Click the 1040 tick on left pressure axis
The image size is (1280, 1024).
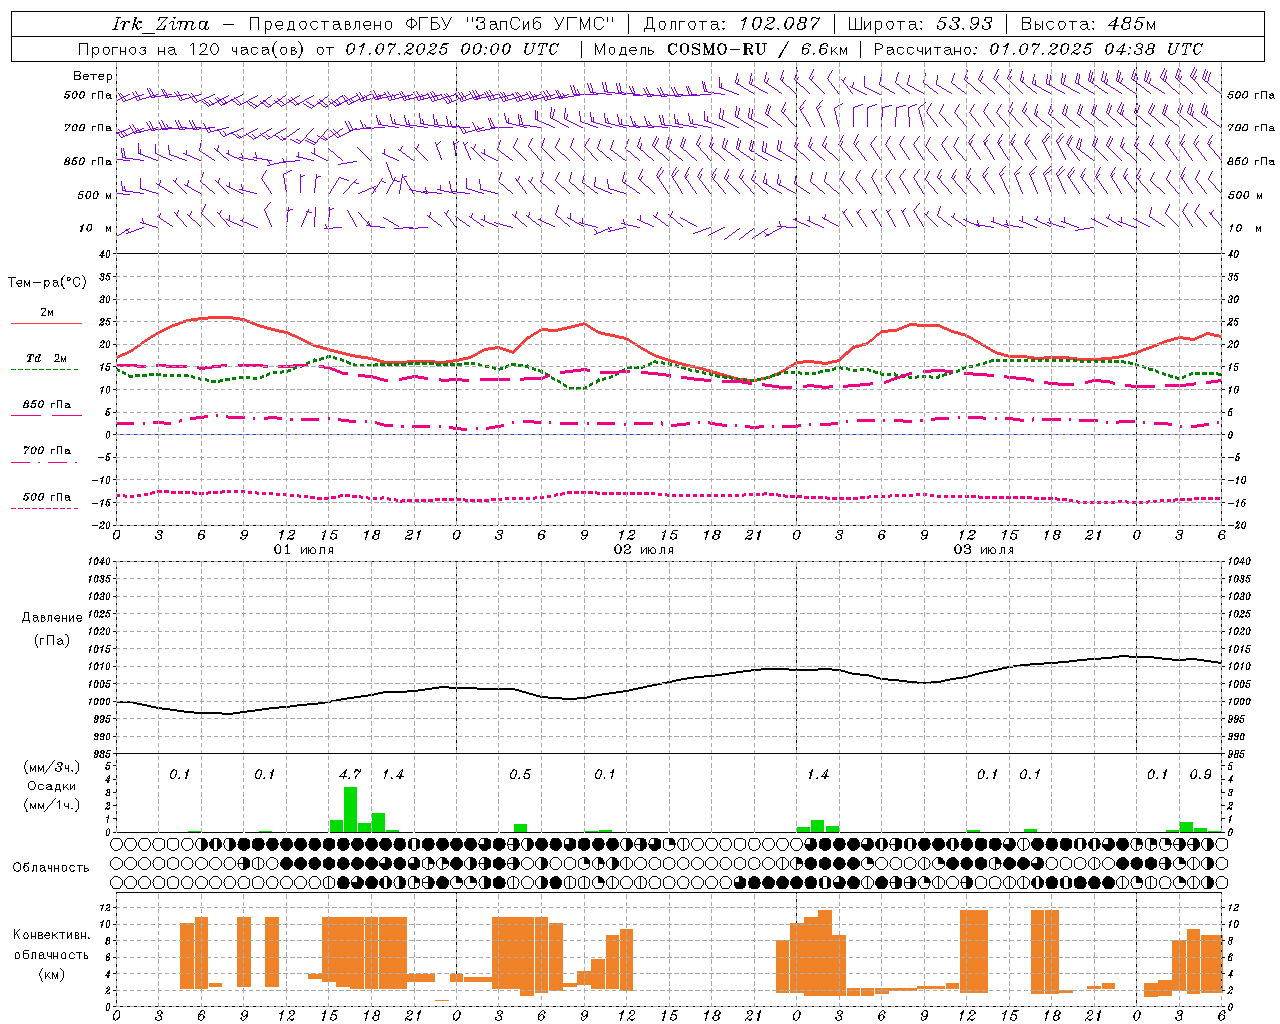tap(101, 562)
